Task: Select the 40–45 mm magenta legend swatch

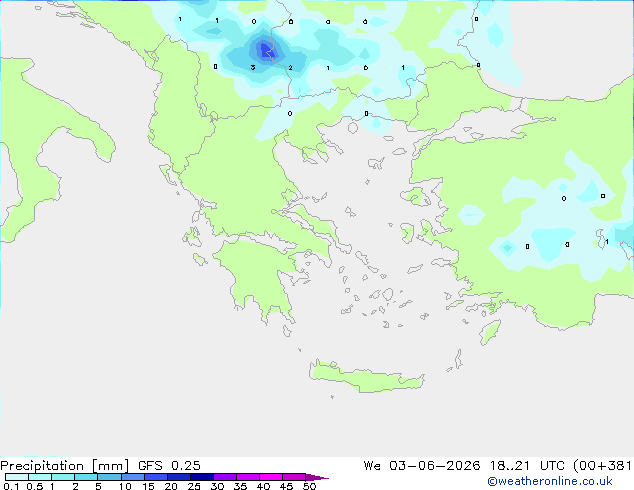Action: coord(271,477)
